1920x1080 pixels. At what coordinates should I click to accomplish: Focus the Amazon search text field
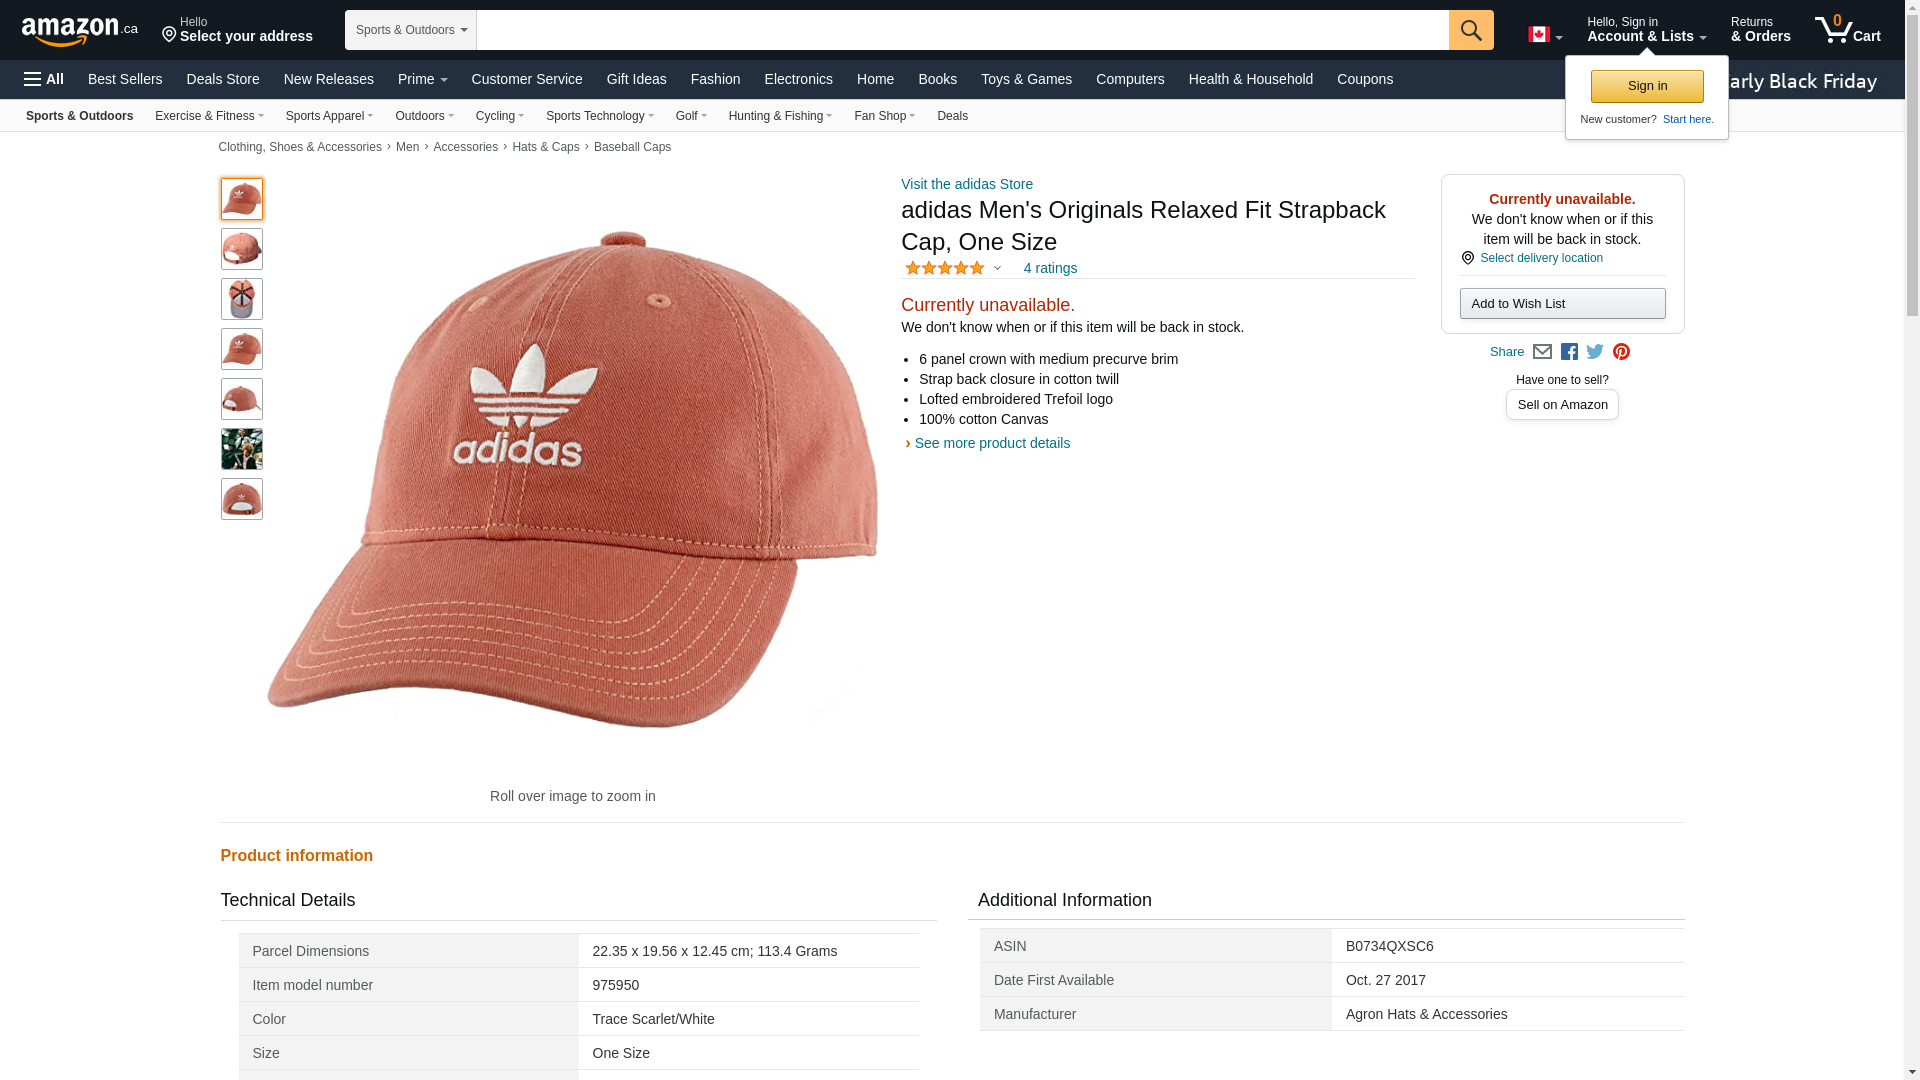pyautogui.click(x=962, y=30)
